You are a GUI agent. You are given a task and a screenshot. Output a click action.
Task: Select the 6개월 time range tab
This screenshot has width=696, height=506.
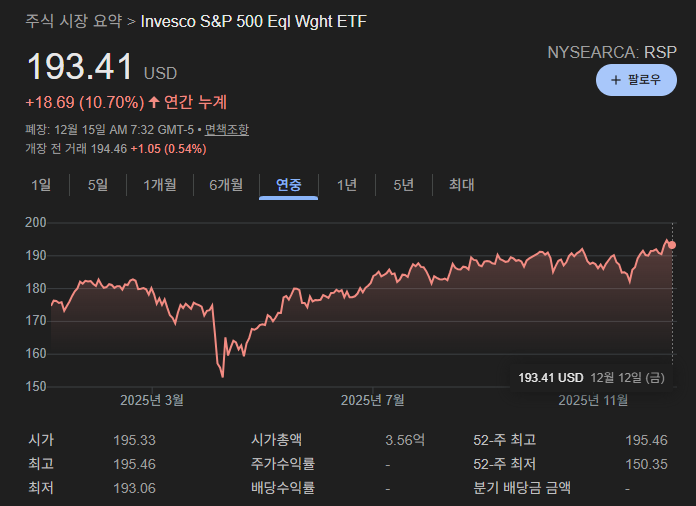pyautogui.click(x=226, y=185)
